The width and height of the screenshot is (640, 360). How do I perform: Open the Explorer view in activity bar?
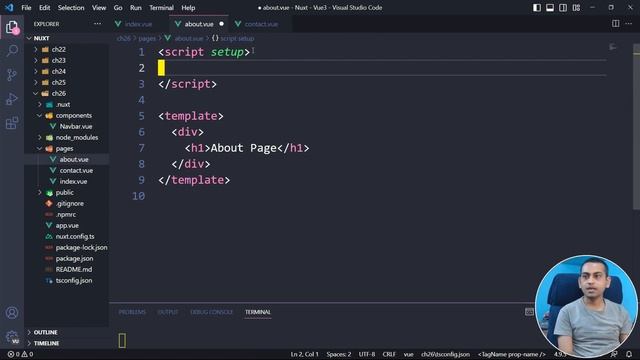(x=12, y=28)
